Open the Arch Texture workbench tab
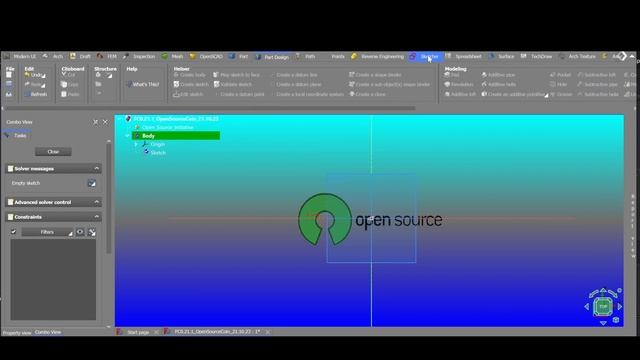The image size is (640, 360). tap(578, 56)
